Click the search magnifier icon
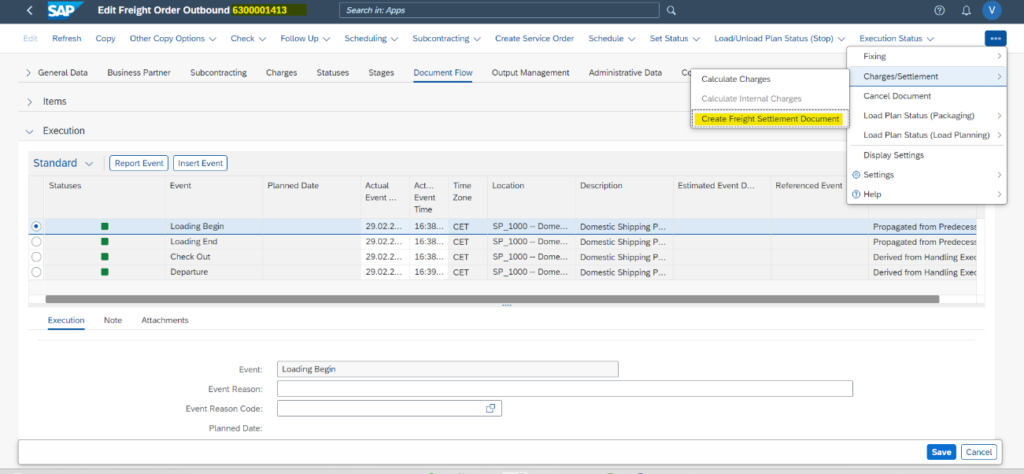The height and width of the screenshot is (474, 1024). click(671, 10)
